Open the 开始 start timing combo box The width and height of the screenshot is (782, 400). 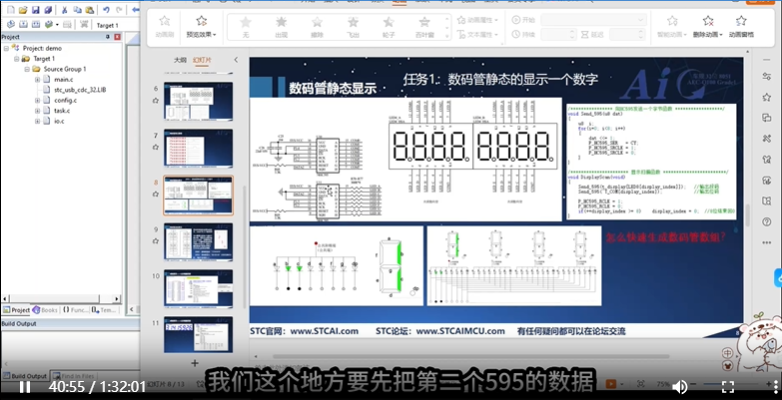tap(593, 20)
